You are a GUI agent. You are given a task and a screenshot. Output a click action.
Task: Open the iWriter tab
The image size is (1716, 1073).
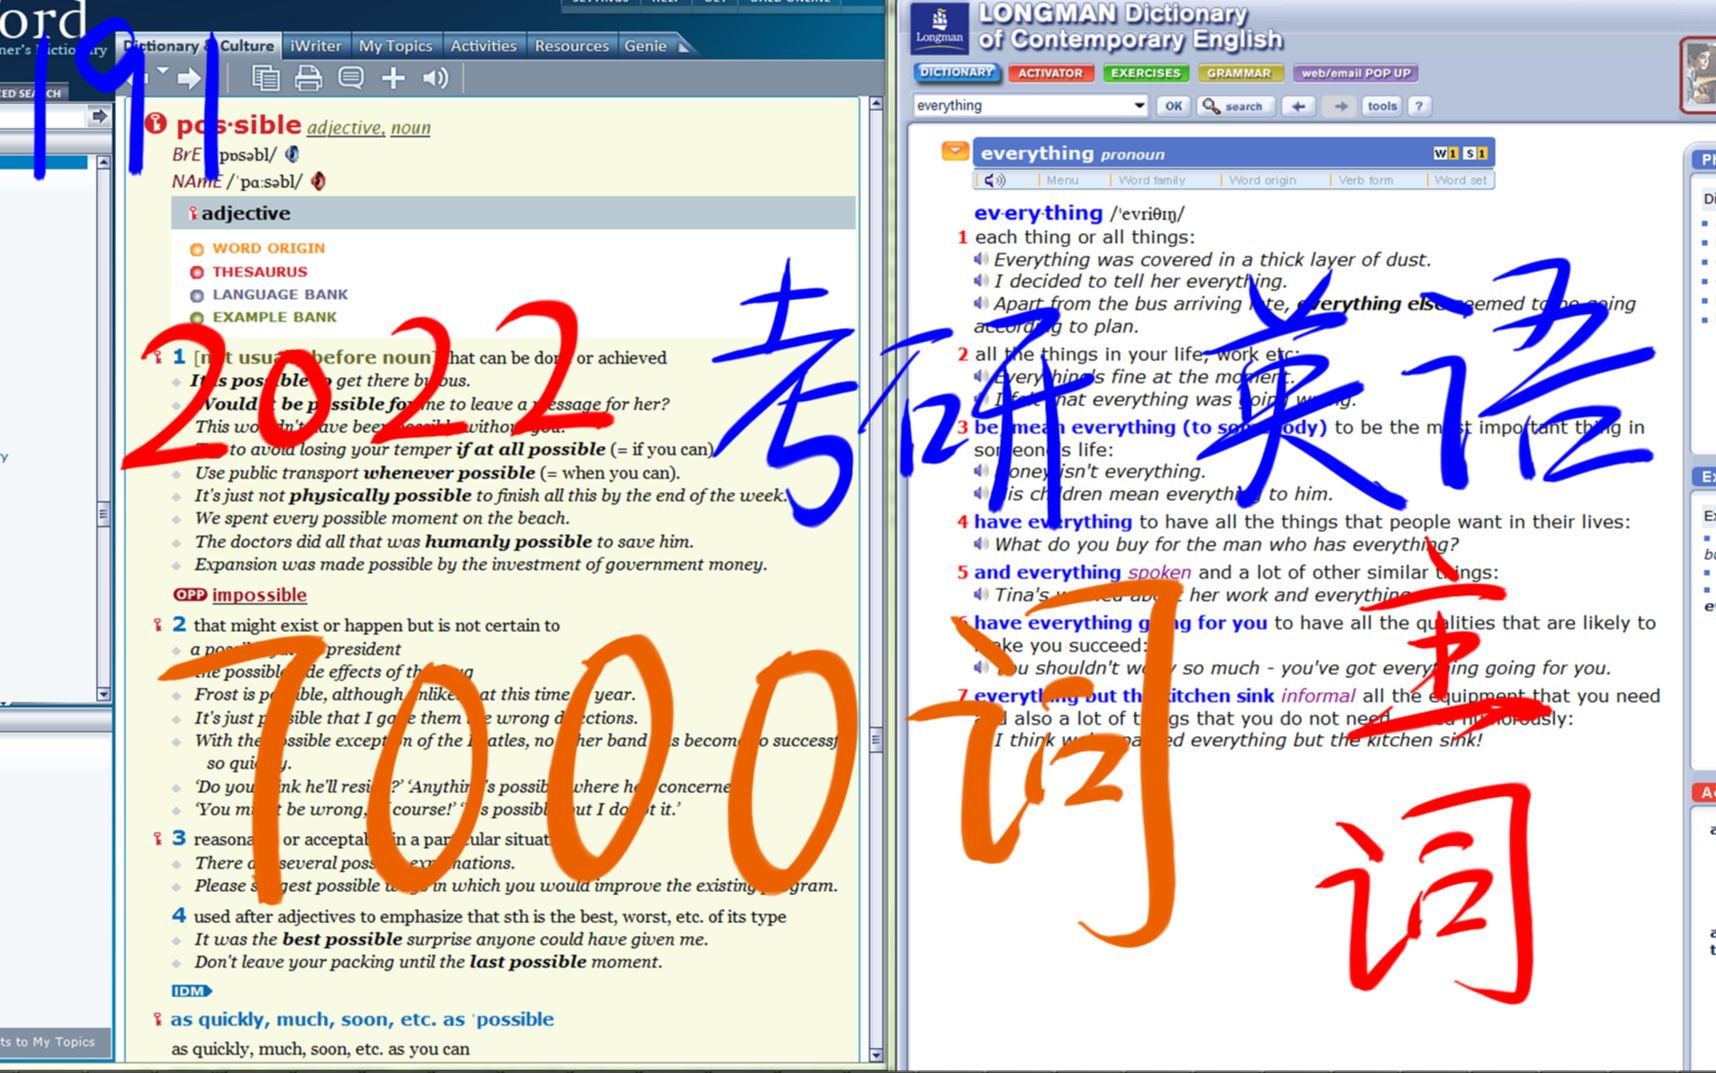(x=315, y=46)
